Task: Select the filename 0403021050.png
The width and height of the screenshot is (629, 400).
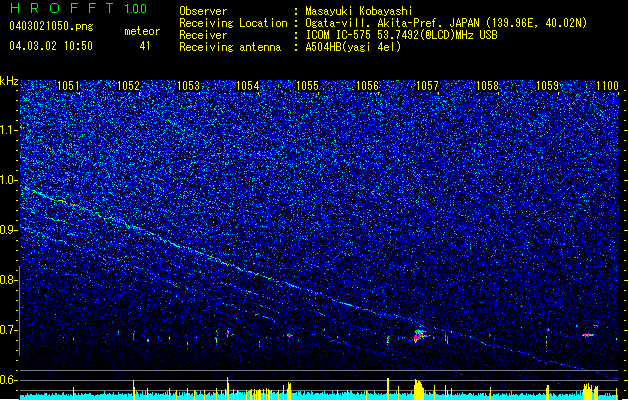Action: click(x=51, y=26)
